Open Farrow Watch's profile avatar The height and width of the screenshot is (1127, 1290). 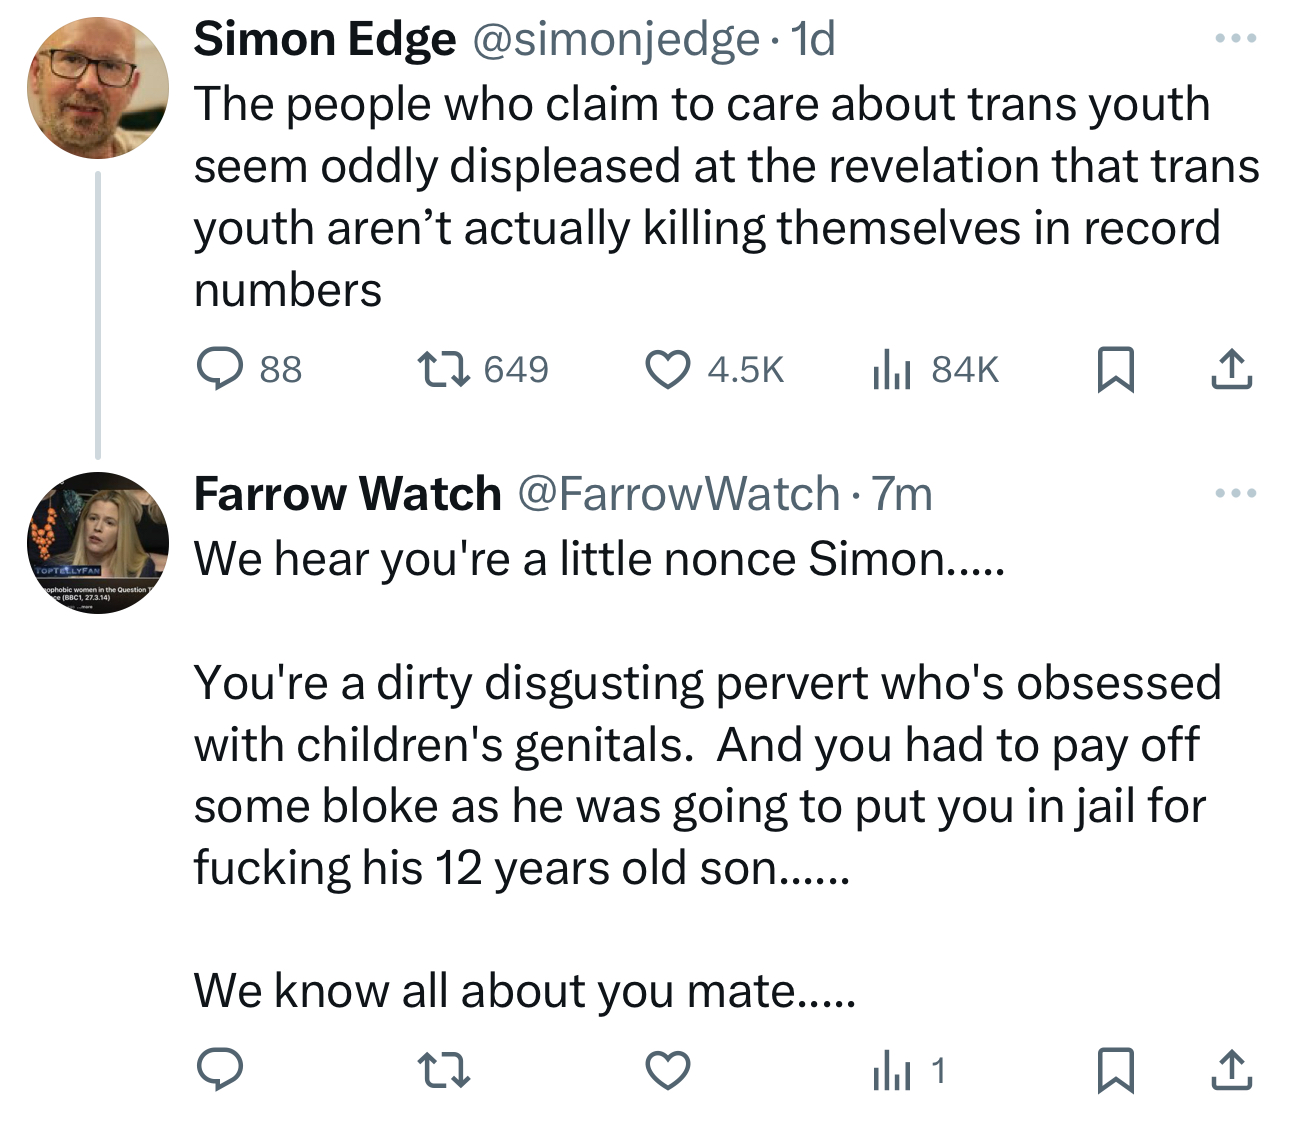coord(98,543)
